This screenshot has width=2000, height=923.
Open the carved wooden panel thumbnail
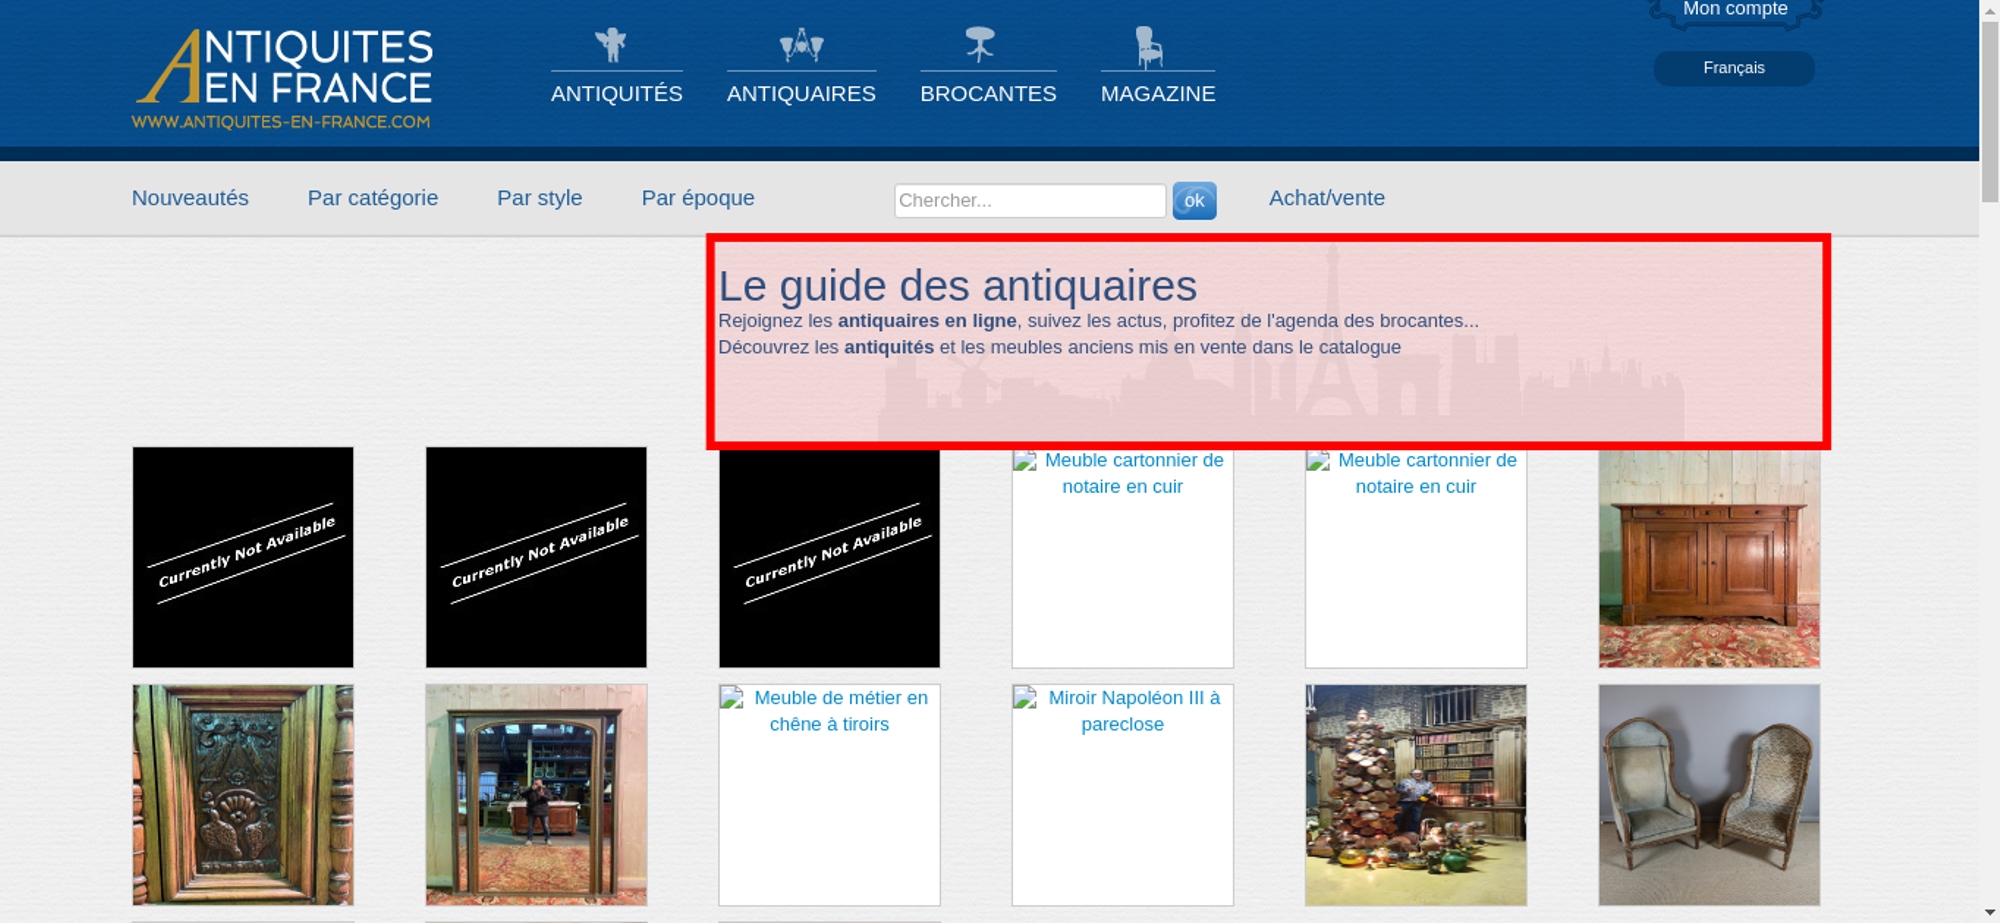click(243, 795)
